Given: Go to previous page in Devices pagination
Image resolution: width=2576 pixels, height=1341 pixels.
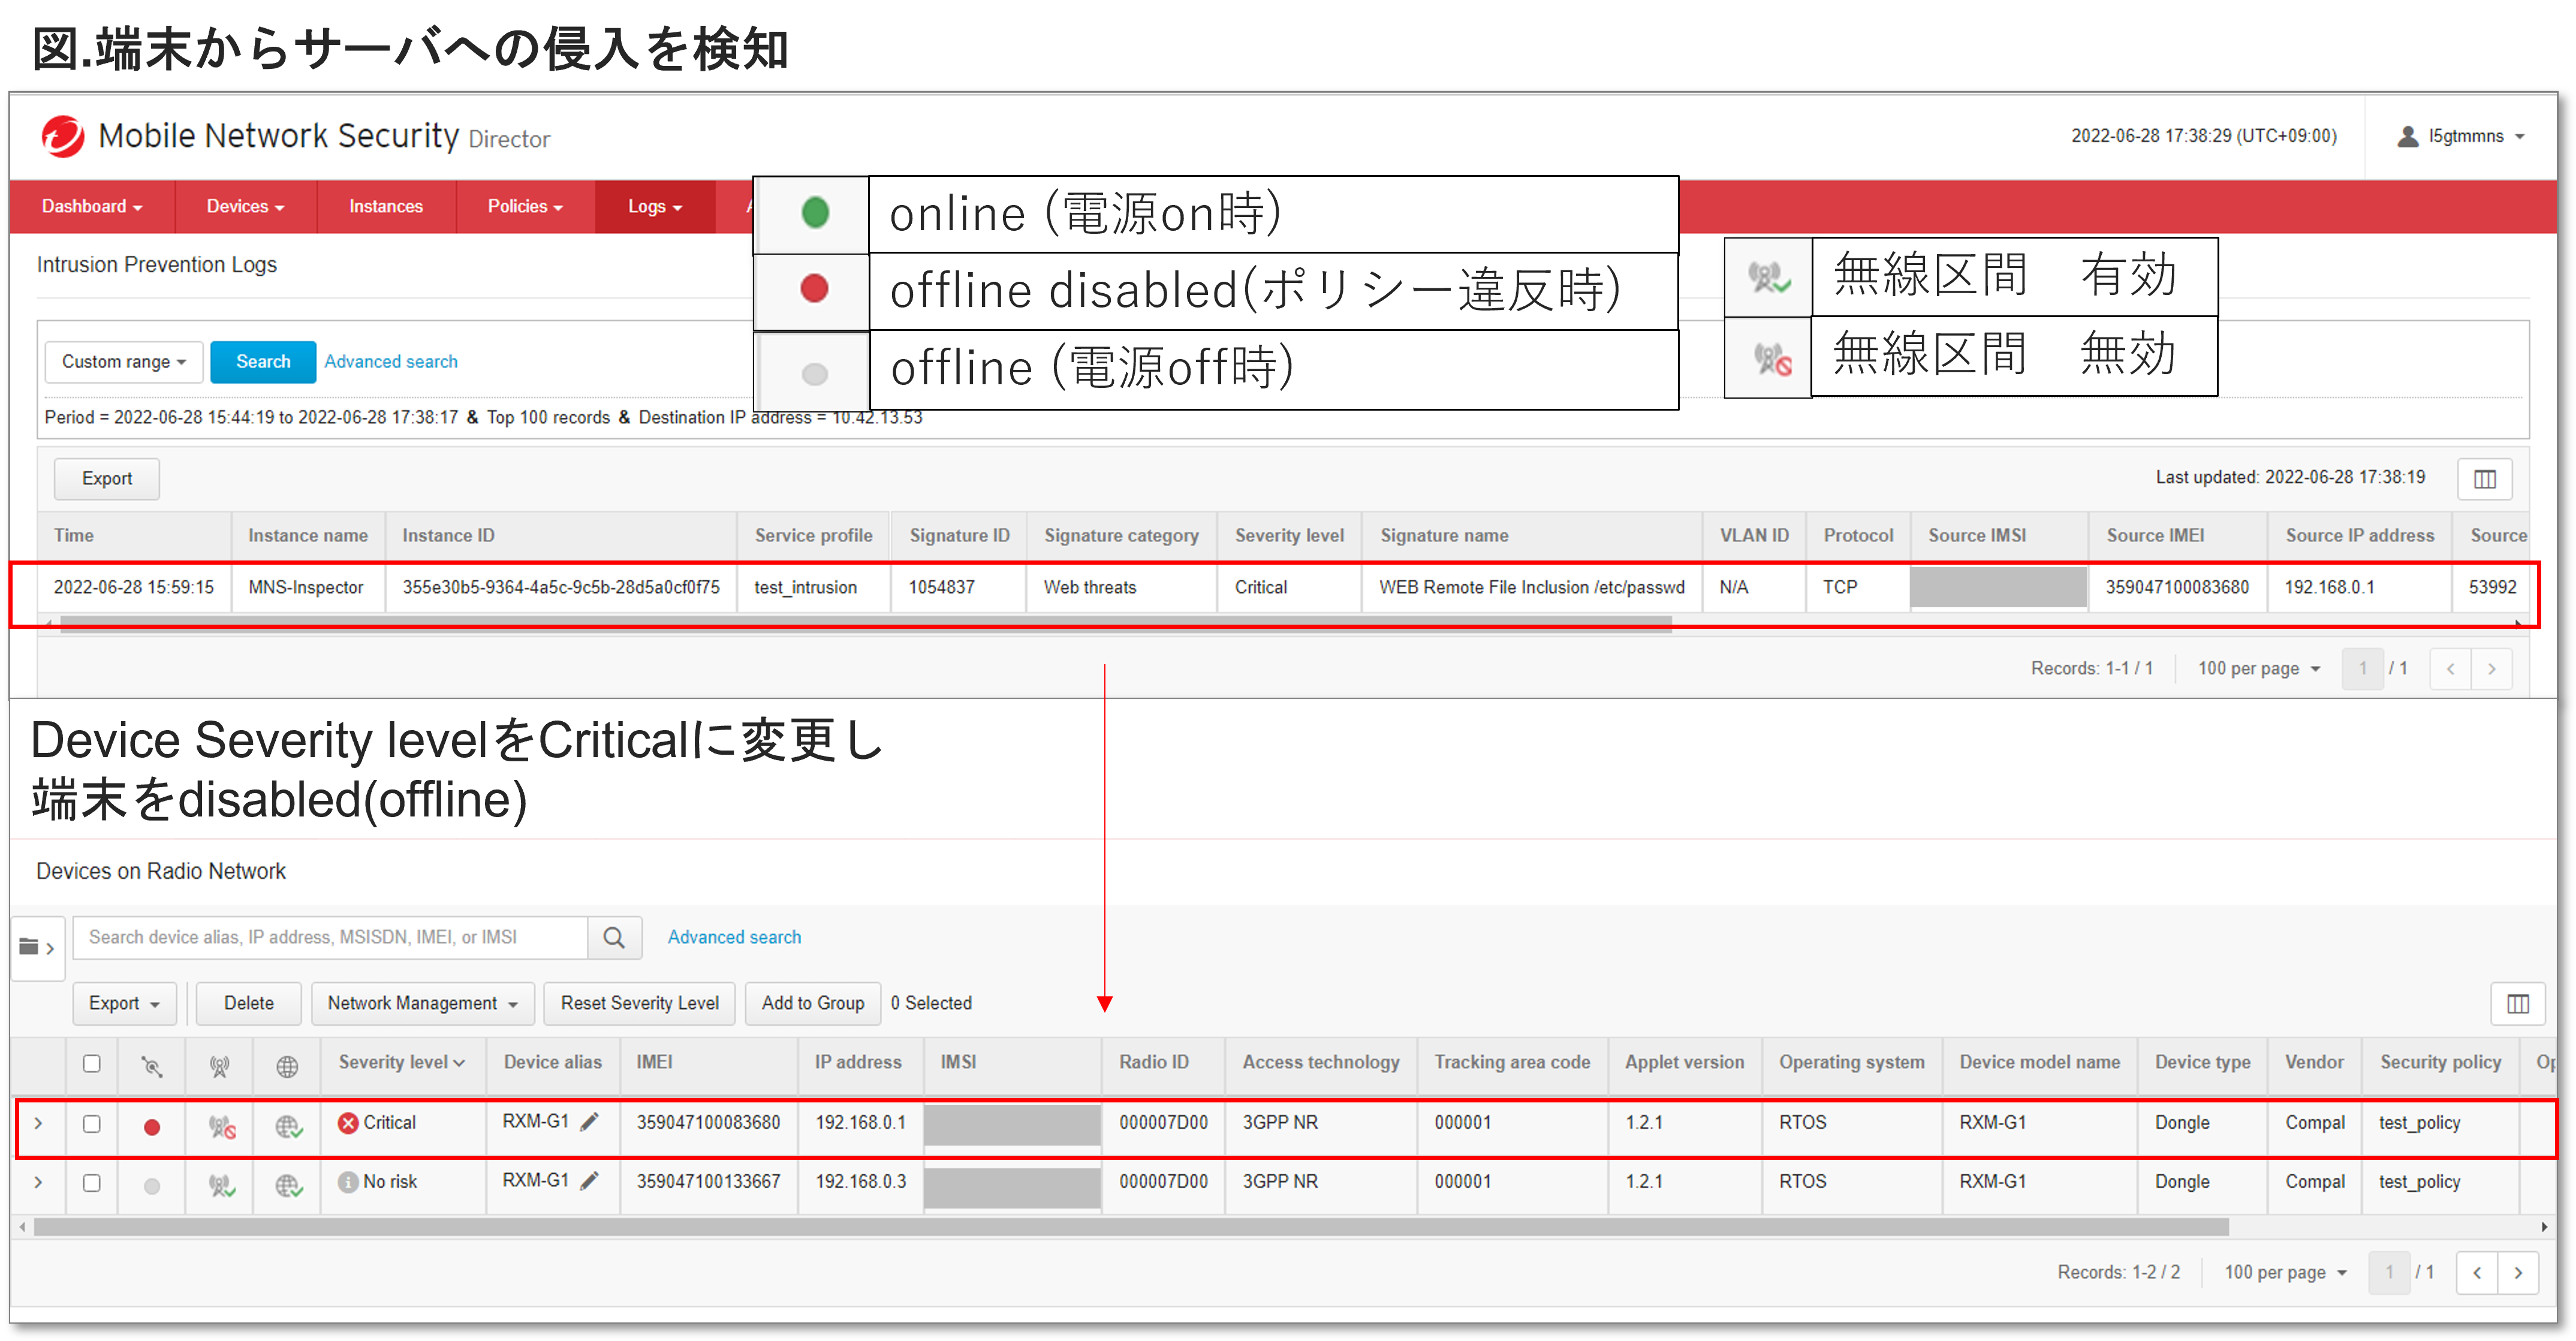Looking at the screenshot, I should [x=2477, y=1272].
